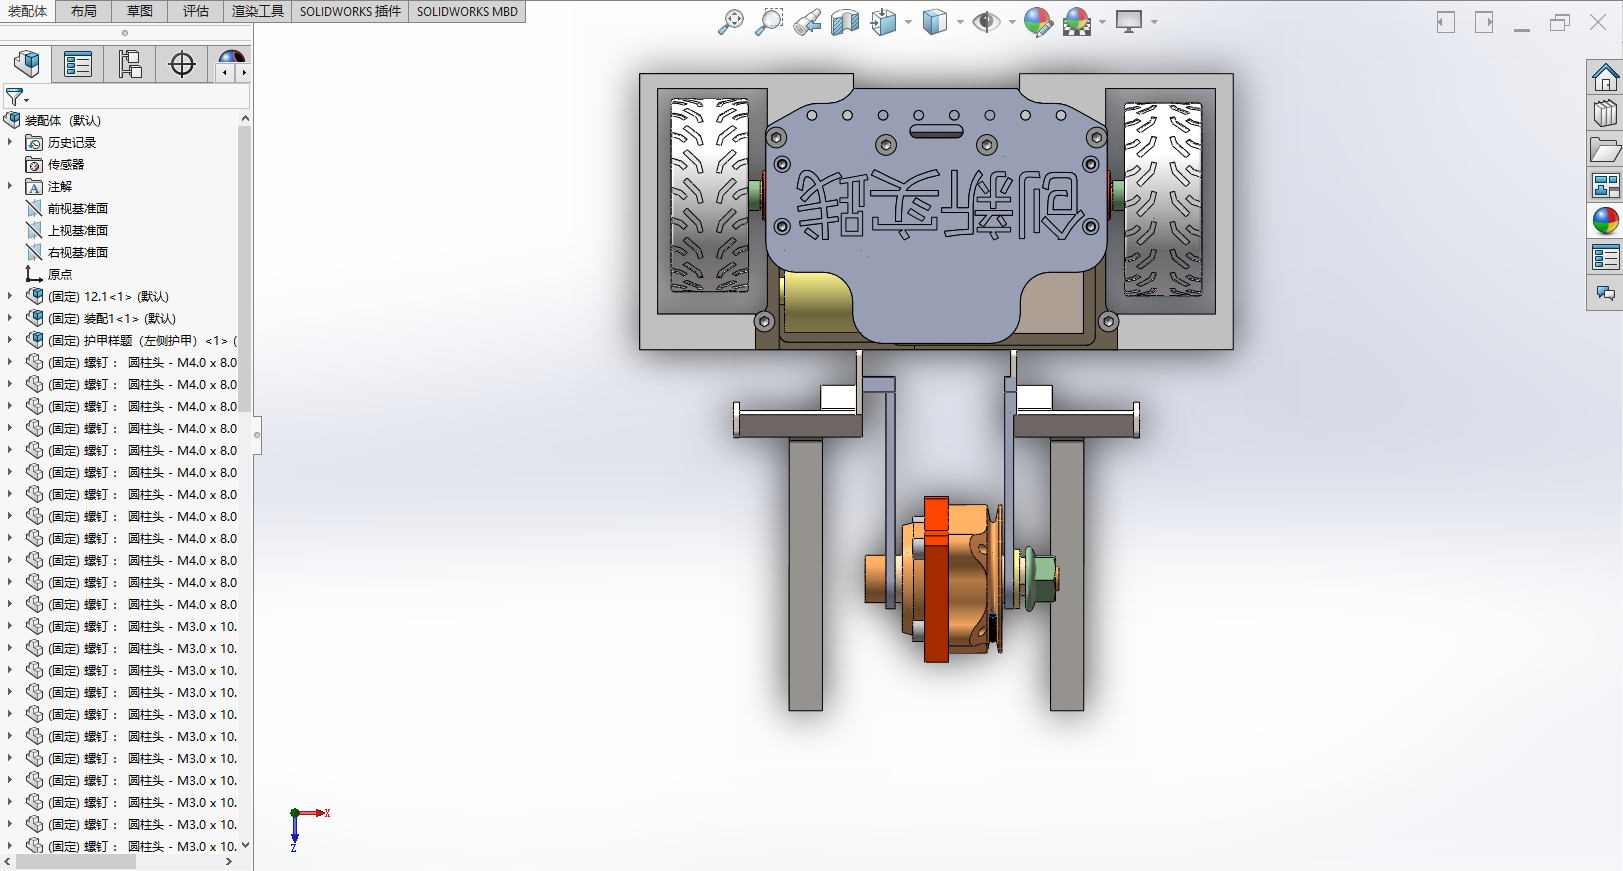The image size is (1623, 871).
Task: Select the 传感器 tree item
Action: pyautogui.click(x=66, y=164)
